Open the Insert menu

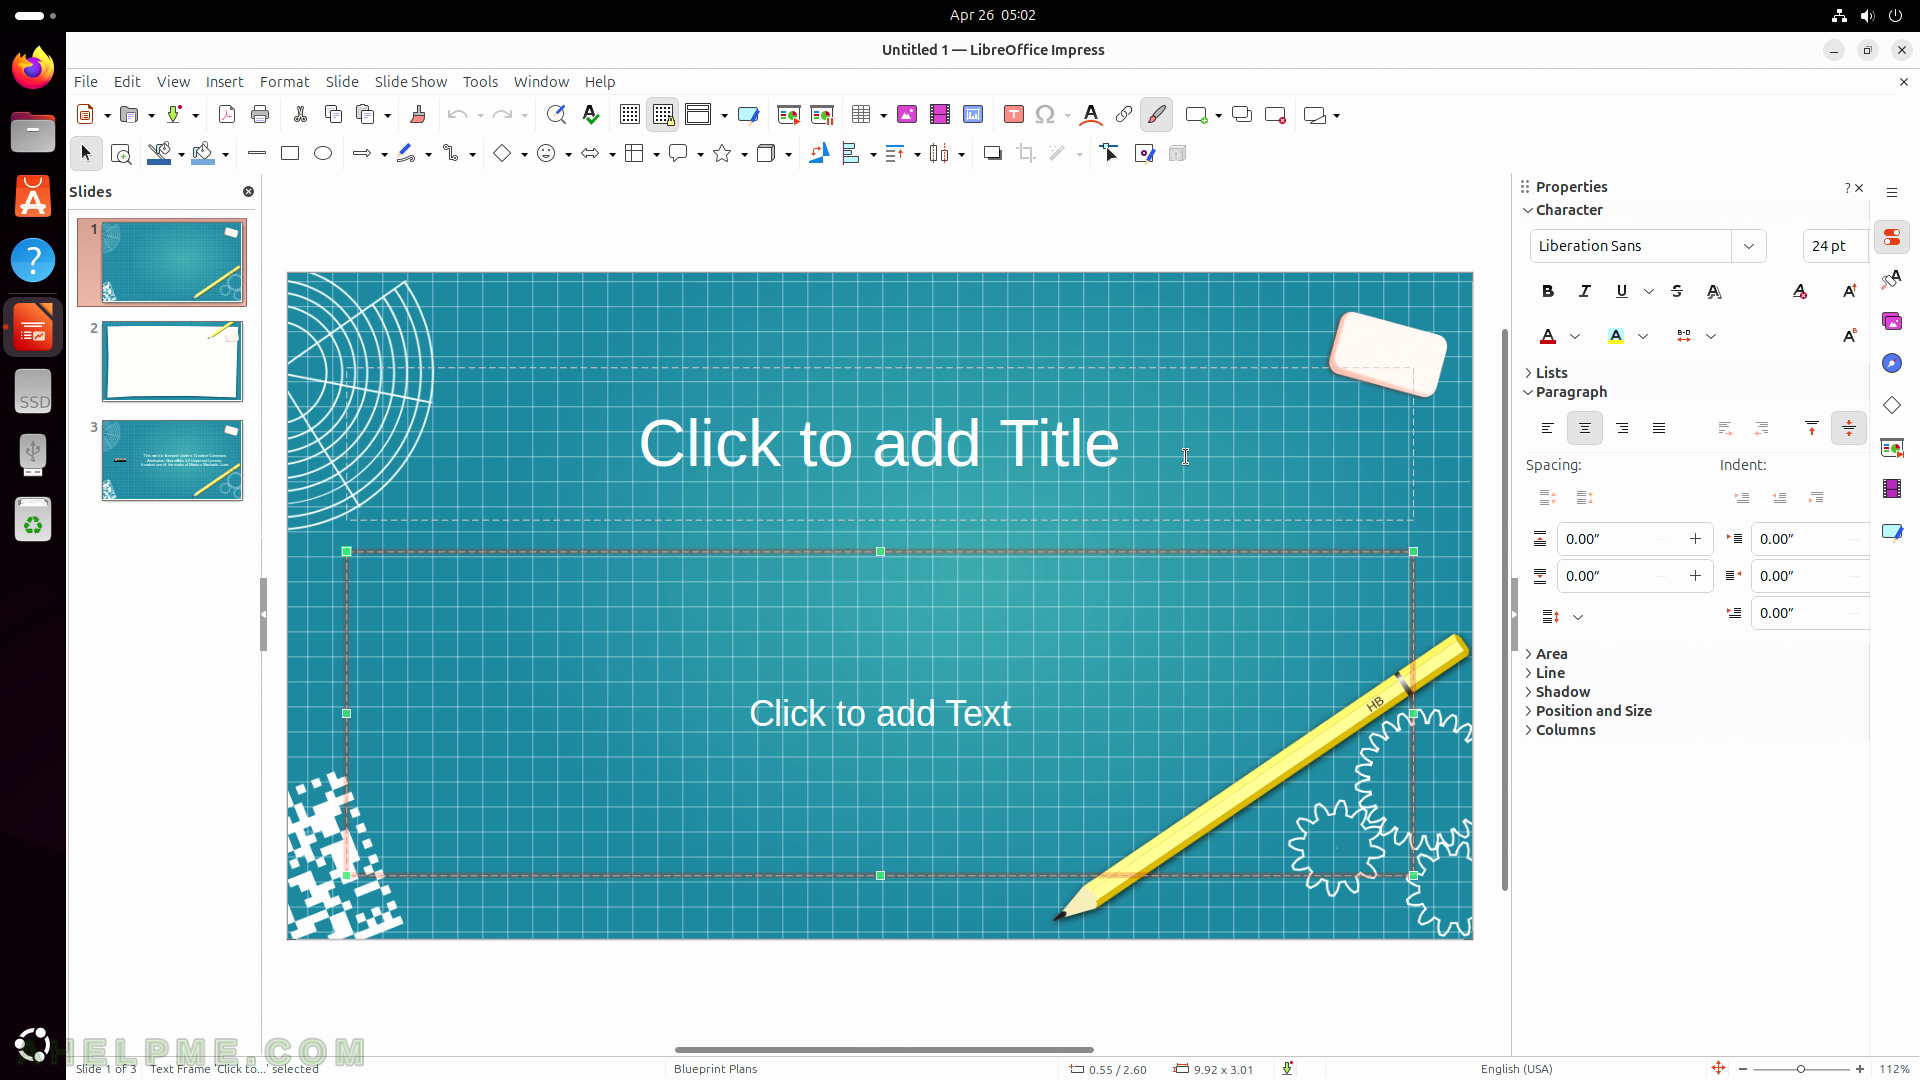[224, 82]
